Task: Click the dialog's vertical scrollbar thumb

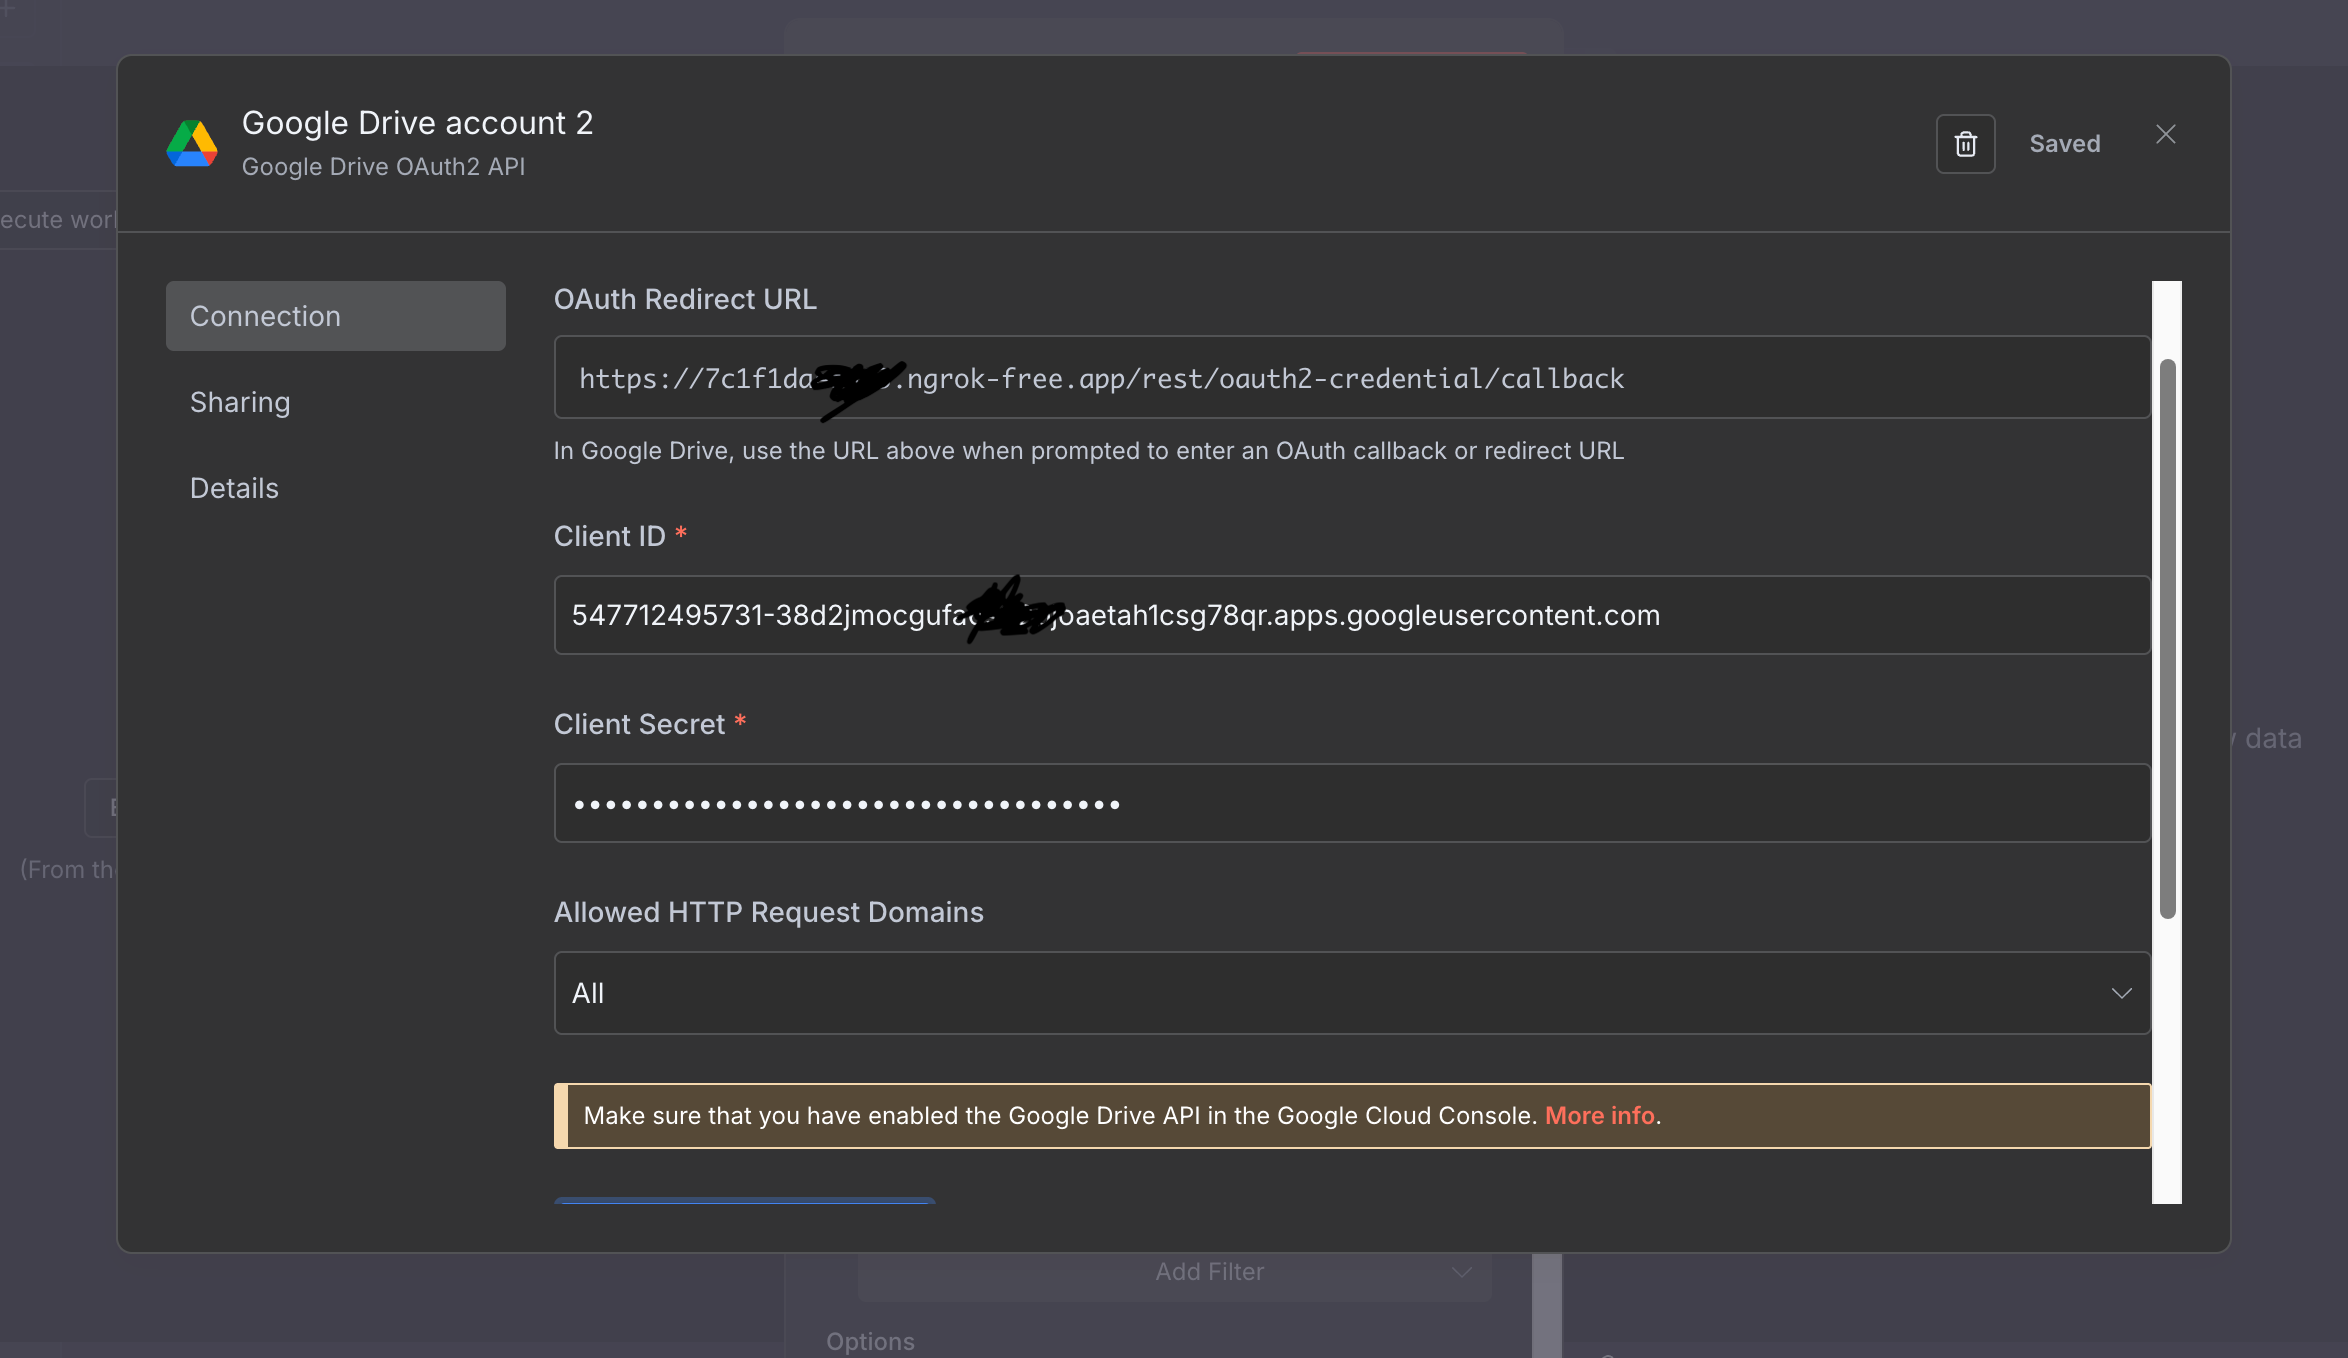Action: (x=2167, y=640)
